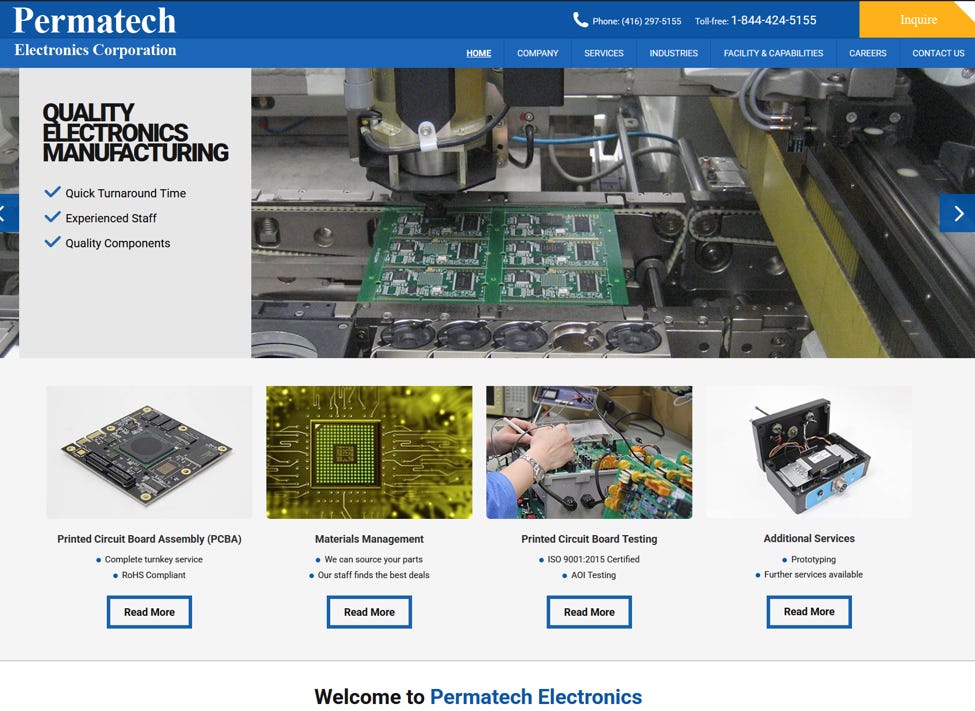
Task: Click the phone handset icon in header
Action: (x=580, y=20)
